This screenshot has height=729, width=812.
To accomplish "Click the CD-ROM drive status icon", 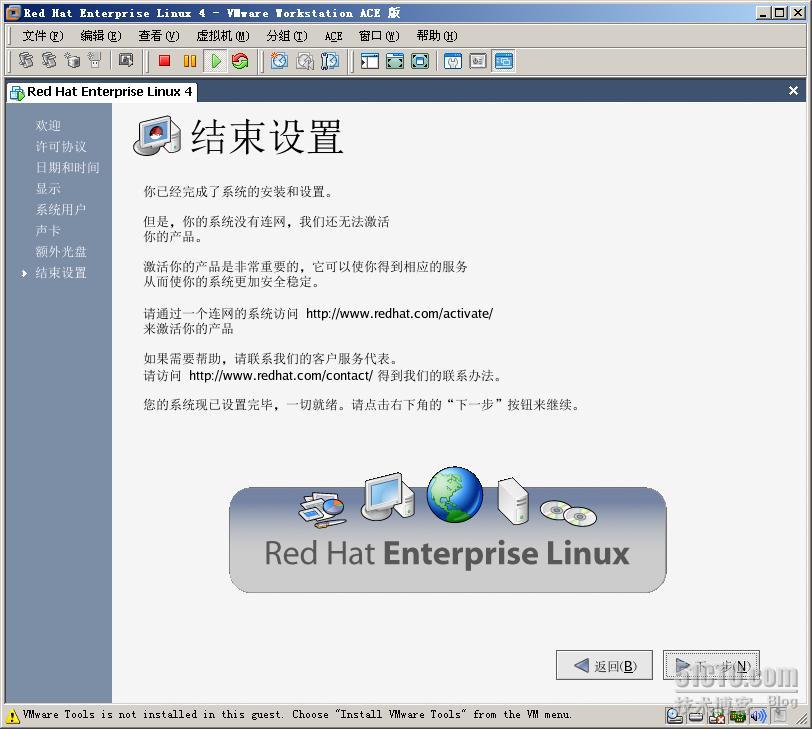I will click(674, 716).
